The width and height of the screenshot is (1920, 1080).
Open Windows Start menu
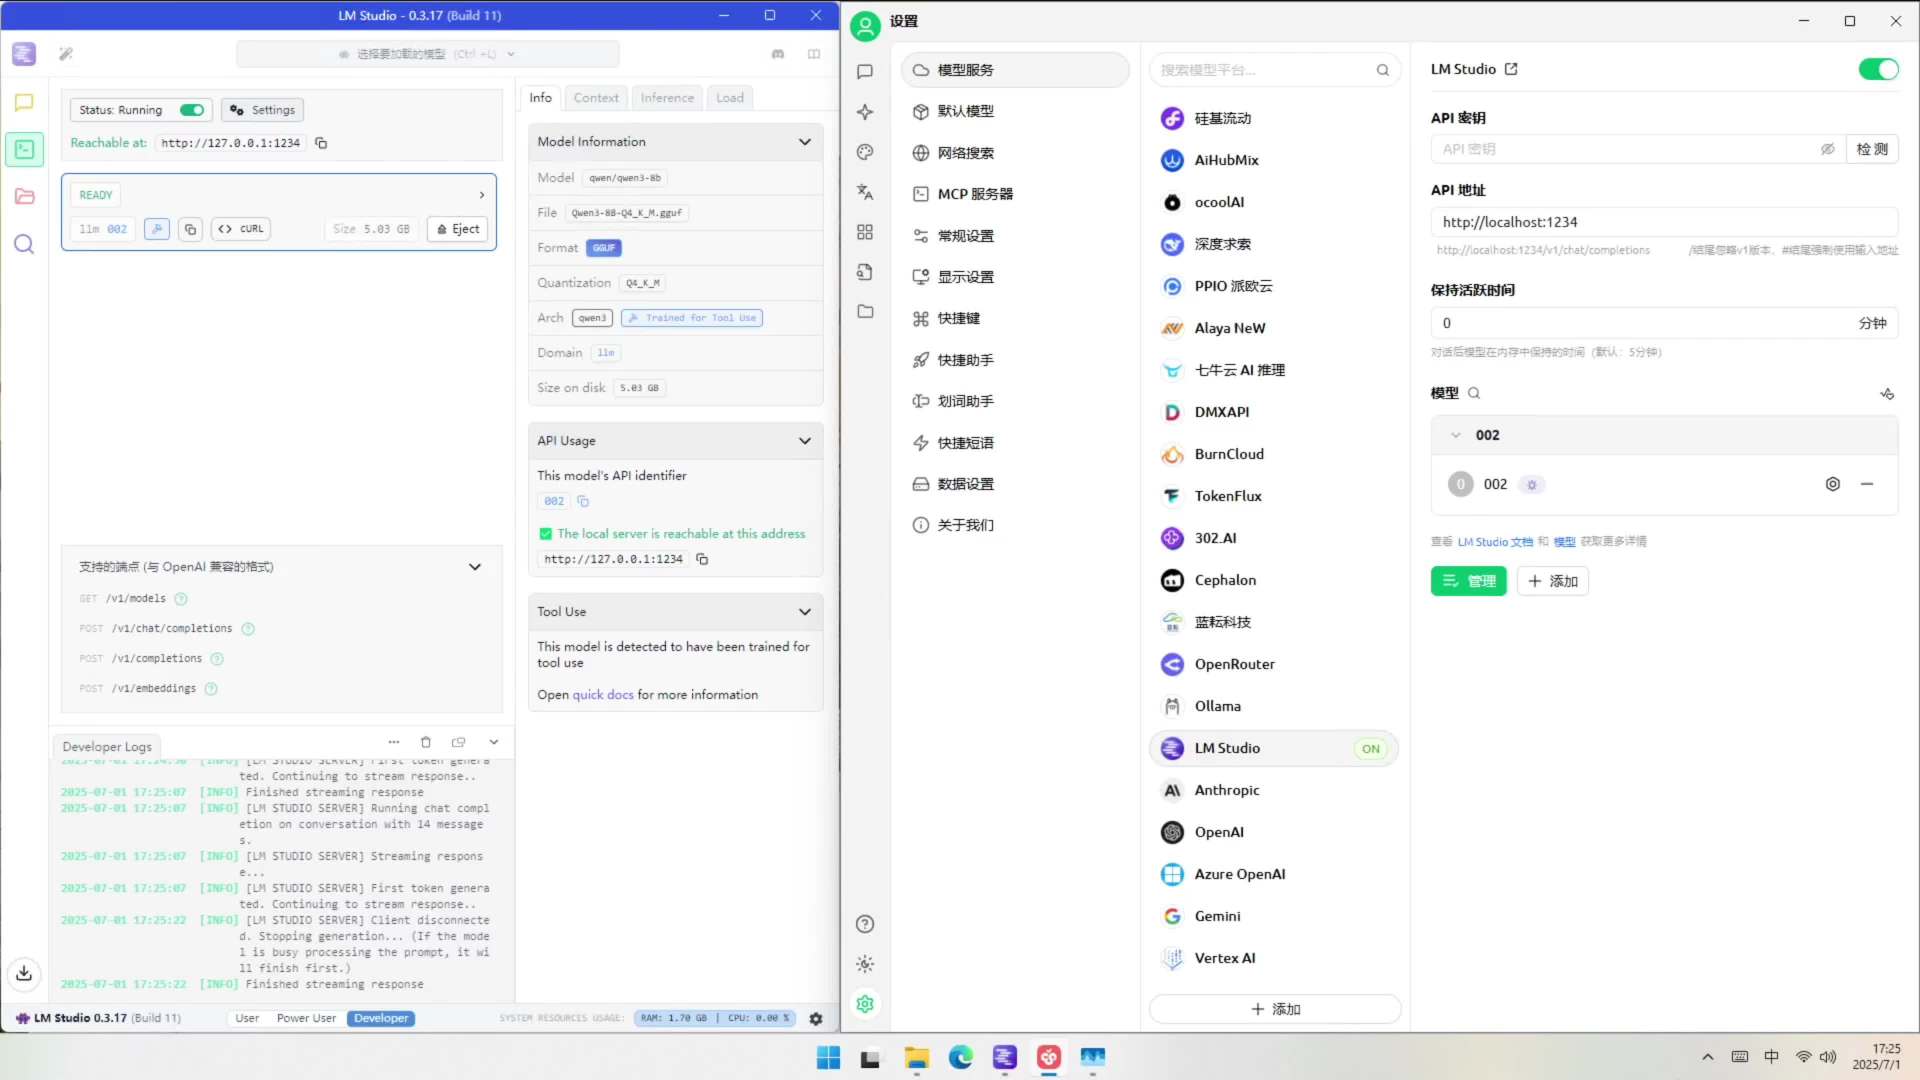pos(828,1058)
